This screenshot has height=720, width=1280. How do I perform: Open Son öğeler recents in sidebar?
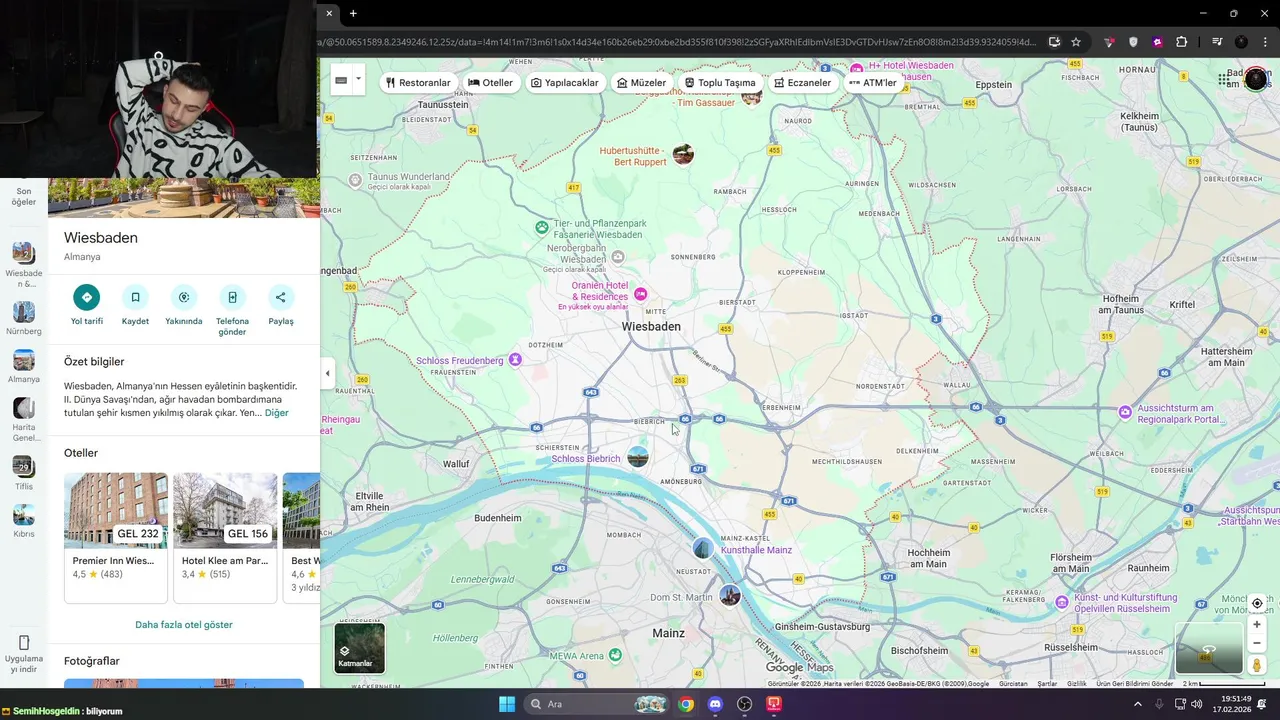24,195
